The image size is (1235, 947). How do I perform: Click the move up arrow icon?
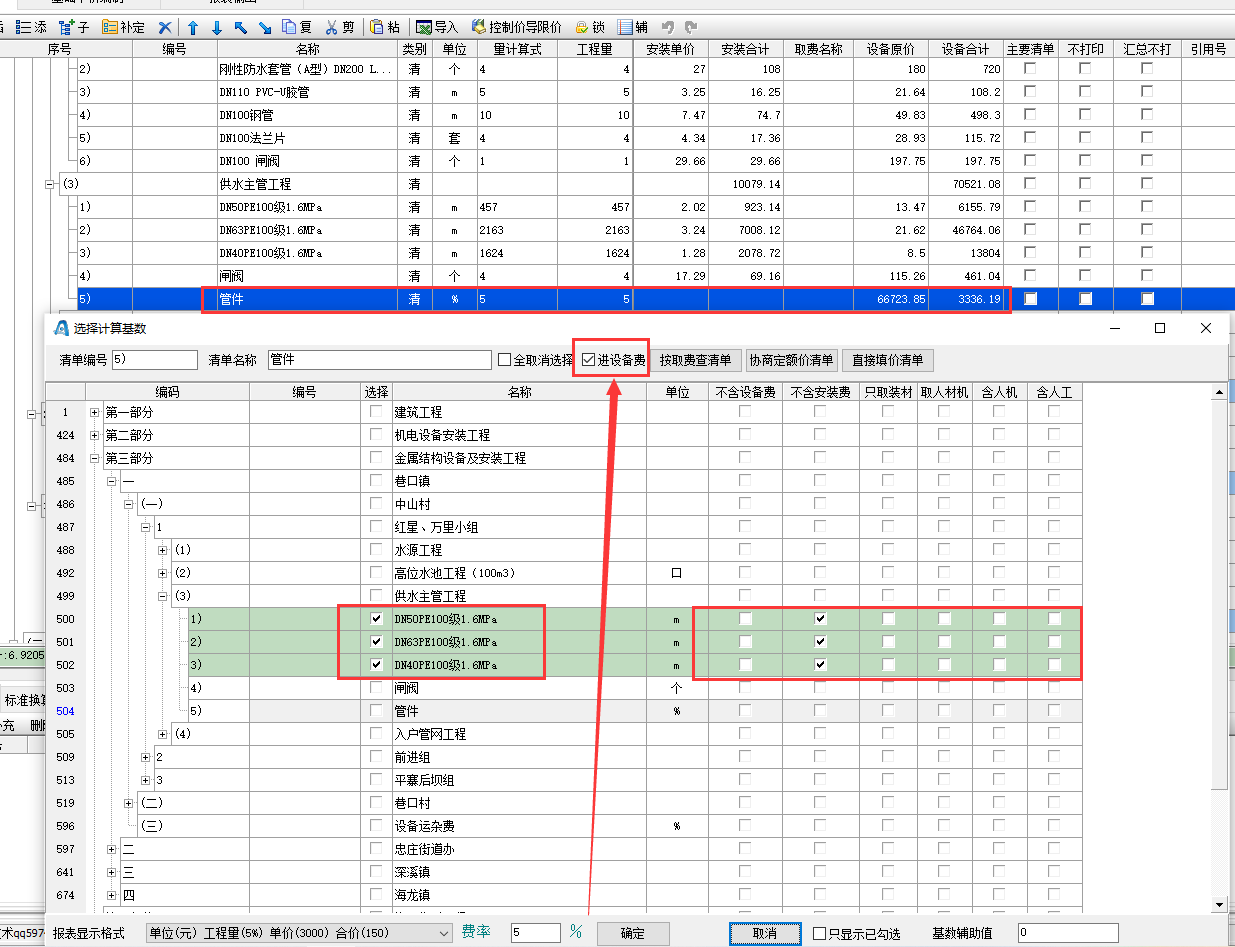pyautogui.click(x=193, y=28)
